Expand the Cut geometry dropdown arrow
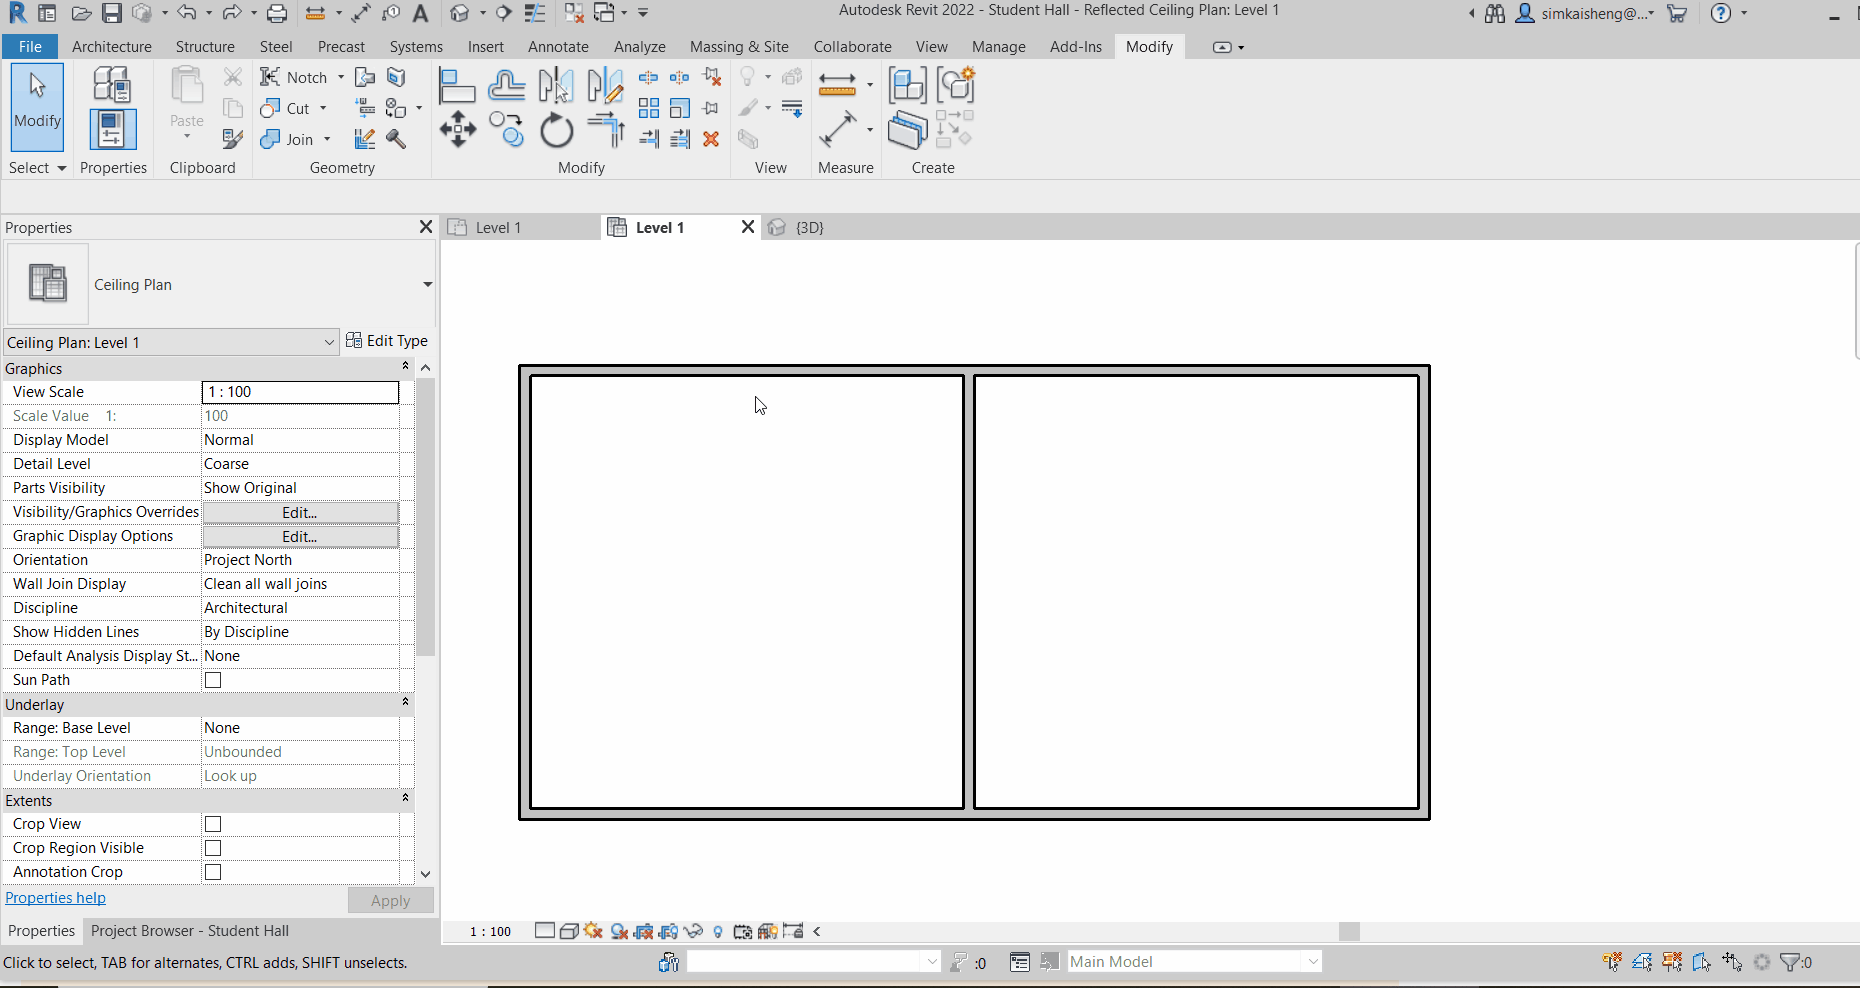 [323, 108]
